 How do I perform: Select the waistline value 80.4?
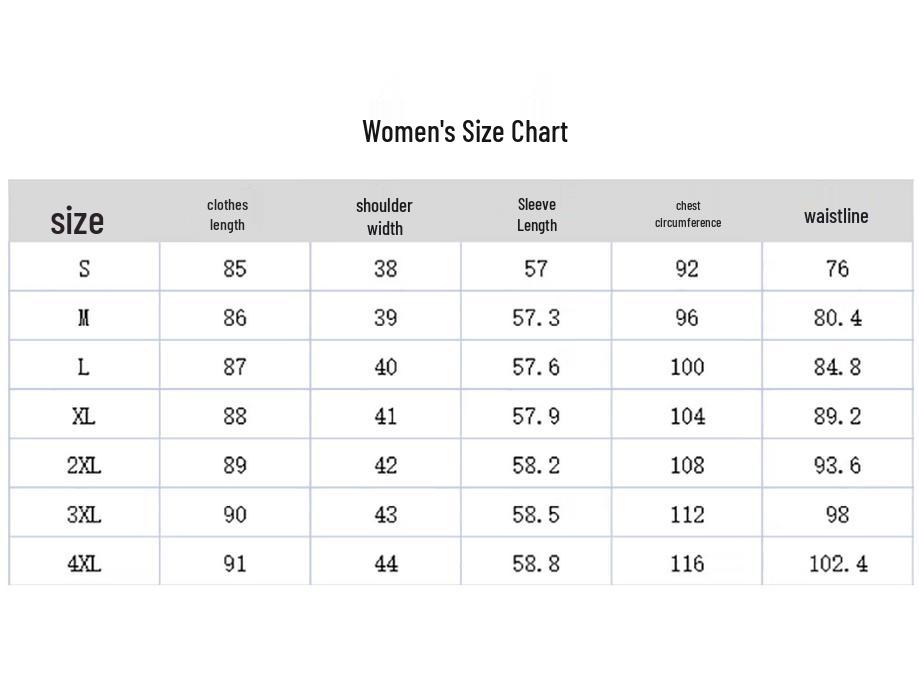[838, 318]
